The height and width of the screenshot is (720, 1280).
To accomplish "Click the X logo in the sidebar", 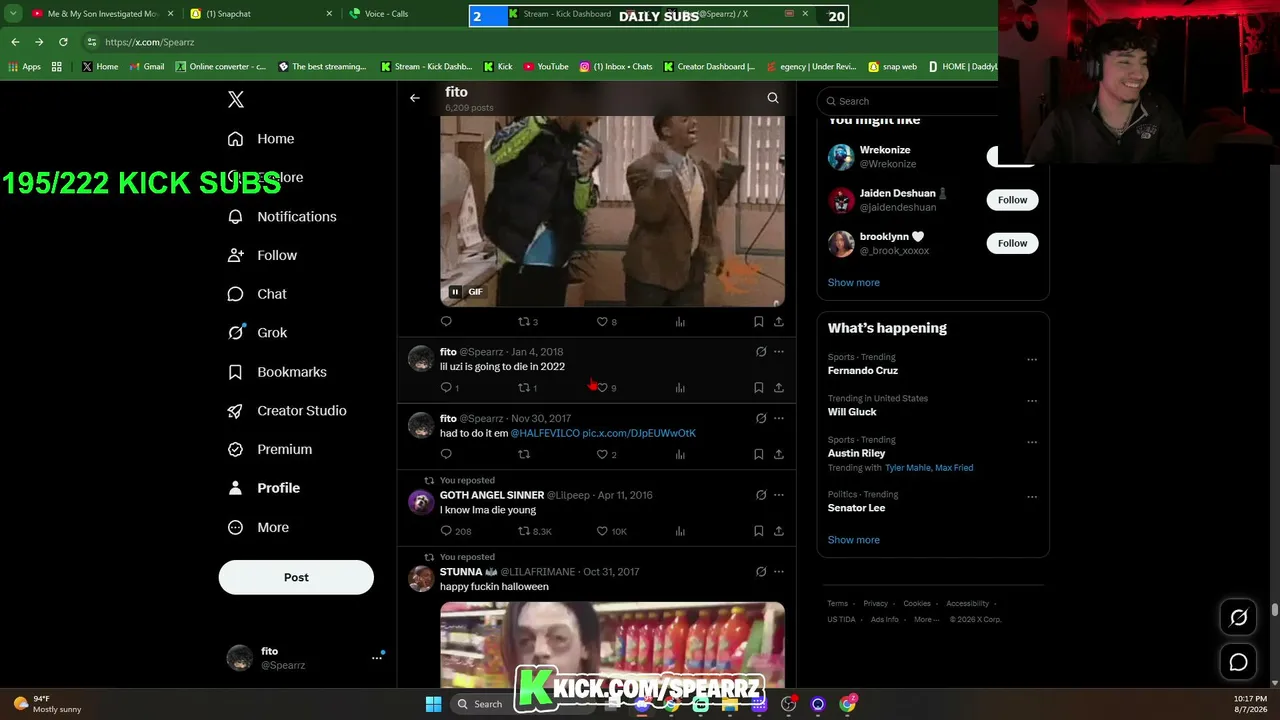I will 236,99.
